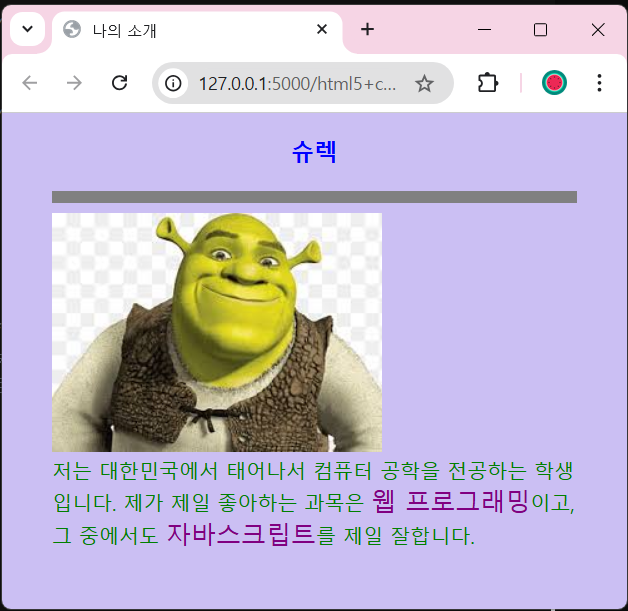The width and height of the screenshot is (628, 611).
Task: Close the browser window
Action: coord(598,30)
